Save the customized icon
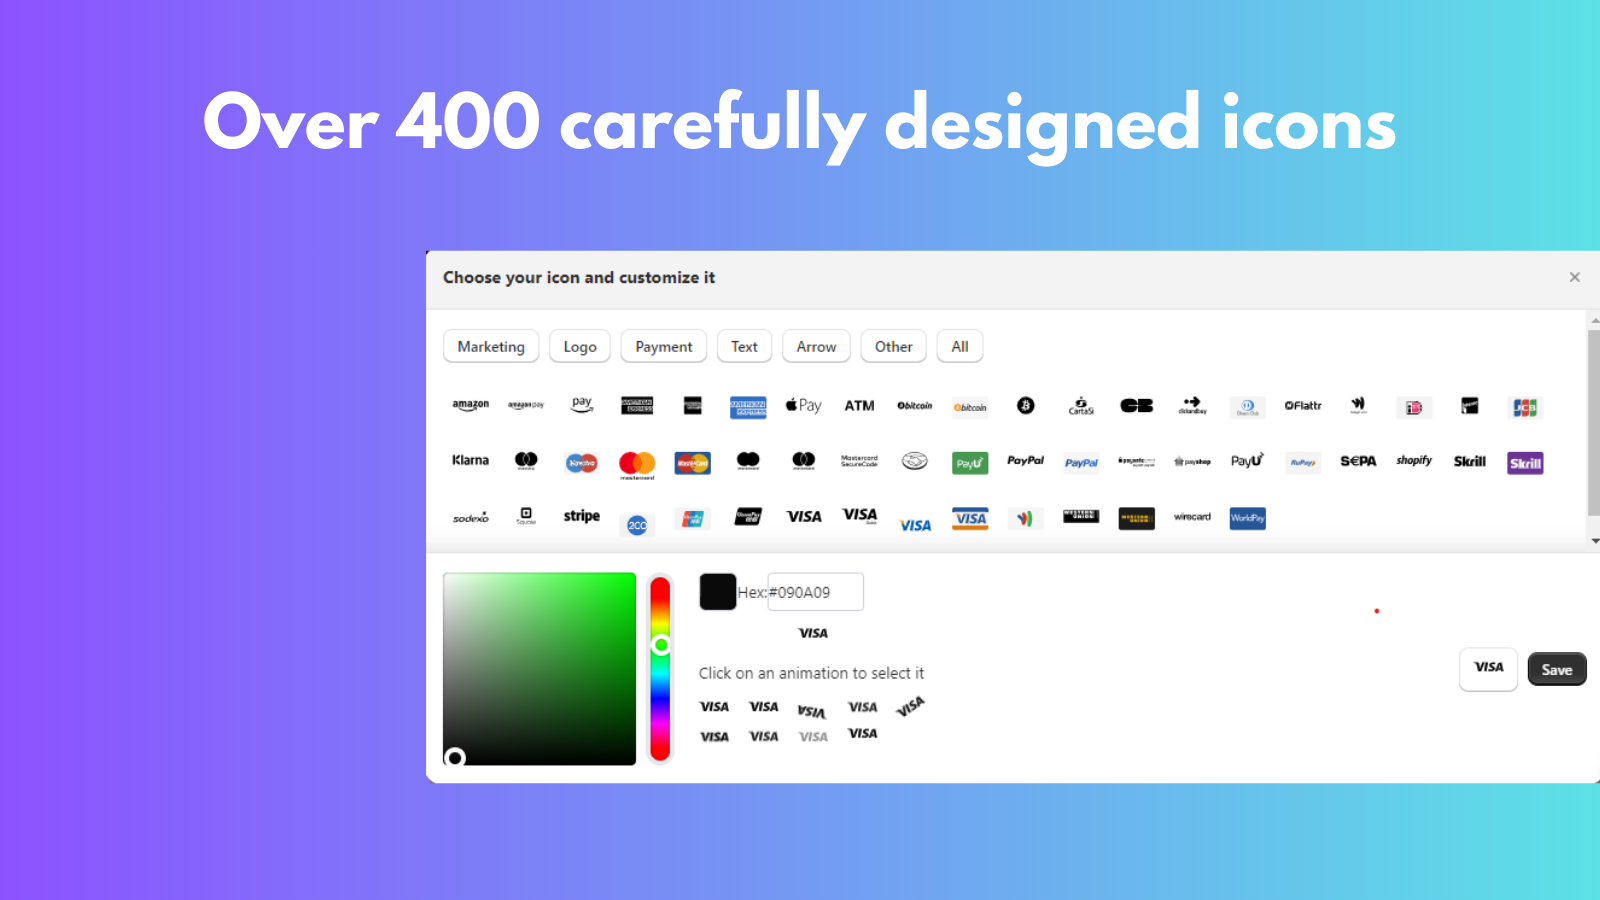This screenshot has width=1600, height=900. pyautogui.click(x=1557, y=669)
